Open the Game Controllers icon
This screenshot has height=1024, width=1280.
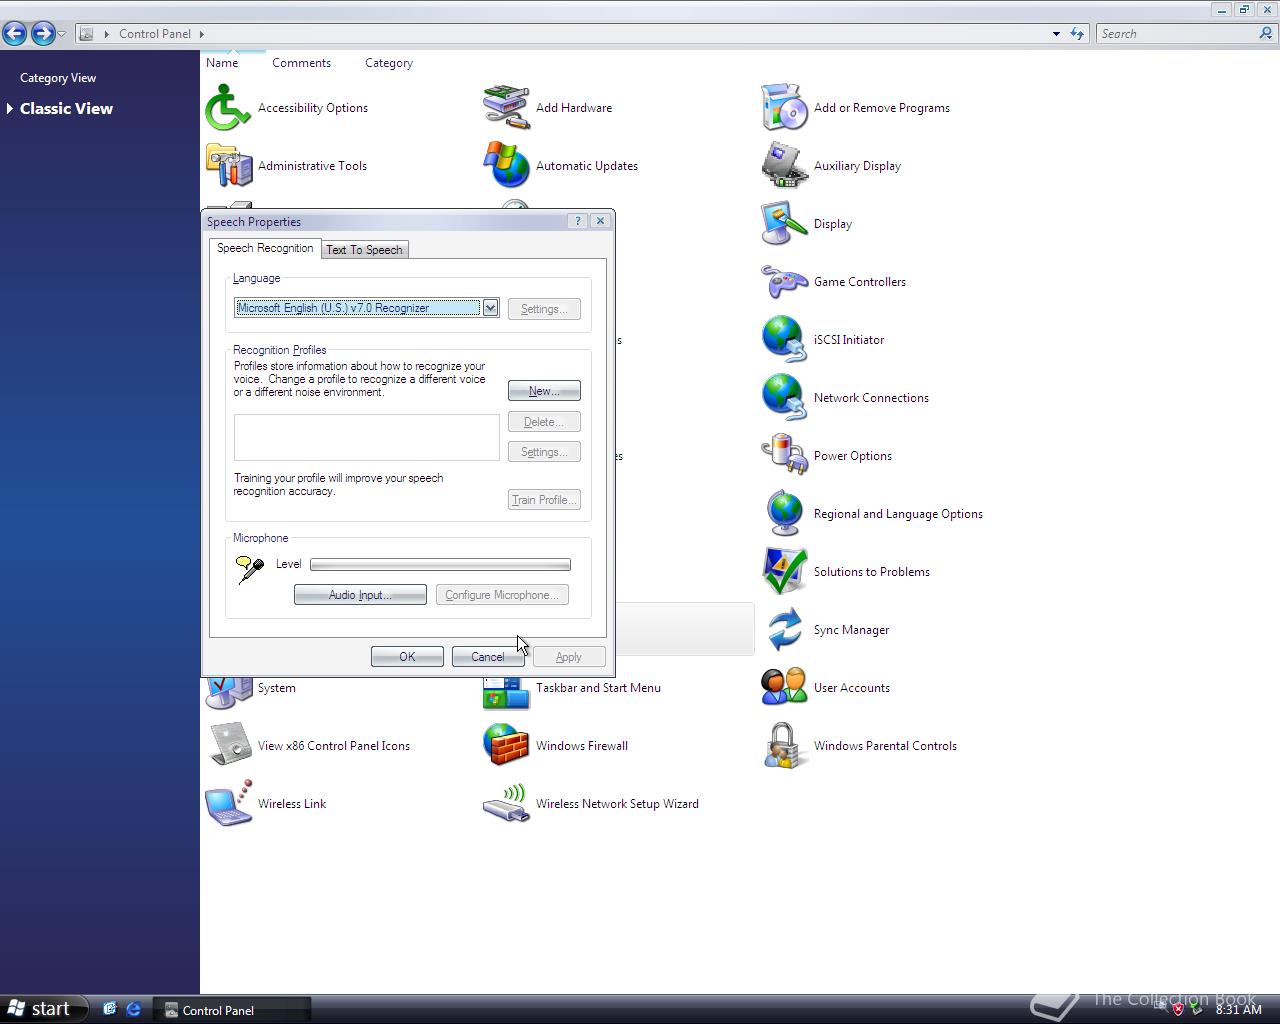pyautogui.click(x=784, y=282)
